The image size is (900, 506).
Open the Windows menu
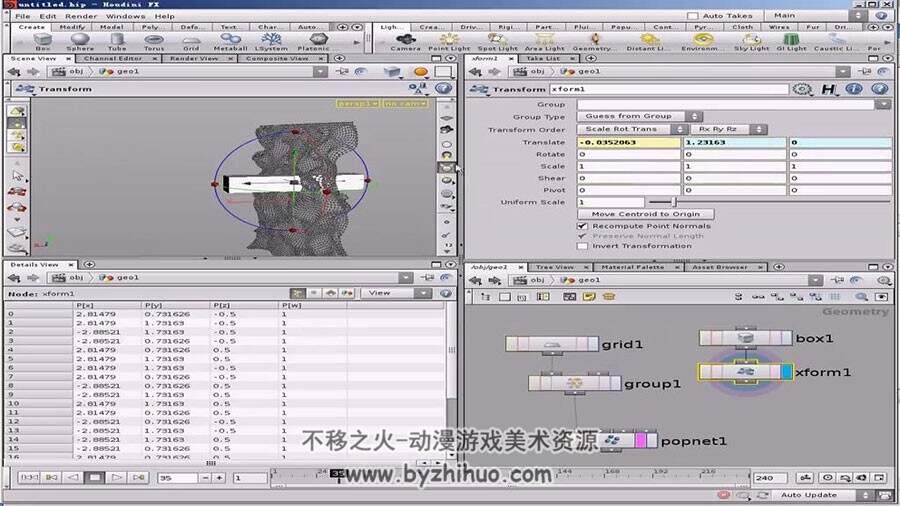[x=125, y=16]
